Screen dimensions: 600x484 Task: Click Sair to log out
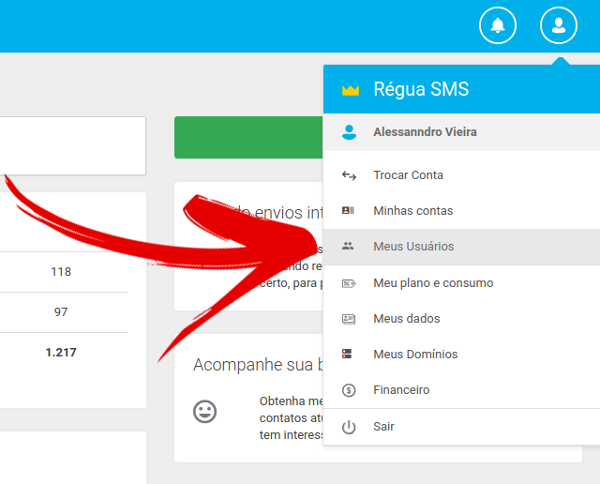coord(384,427)
